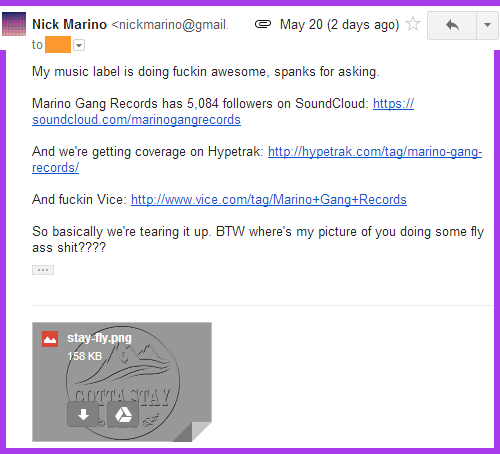Open the vice.com Marino+Gang+Records link

tap(269, 200)
